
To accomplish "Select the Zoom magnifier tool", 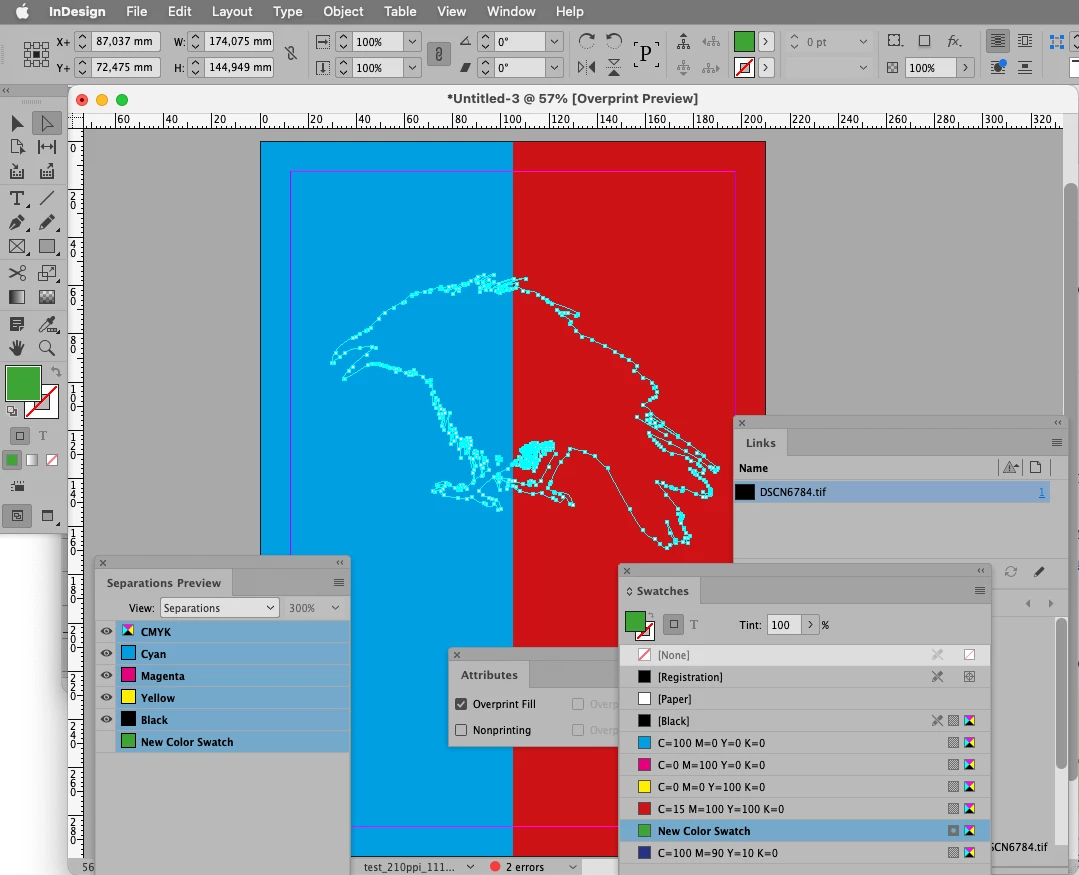I will 47,348.
